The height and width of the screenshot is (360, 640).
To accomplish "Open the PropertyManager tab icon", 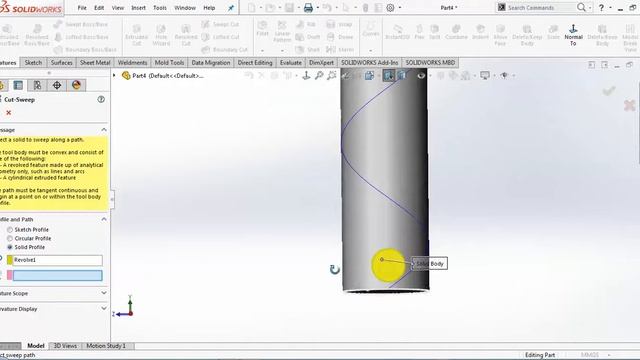I will (x=18, y=85).
